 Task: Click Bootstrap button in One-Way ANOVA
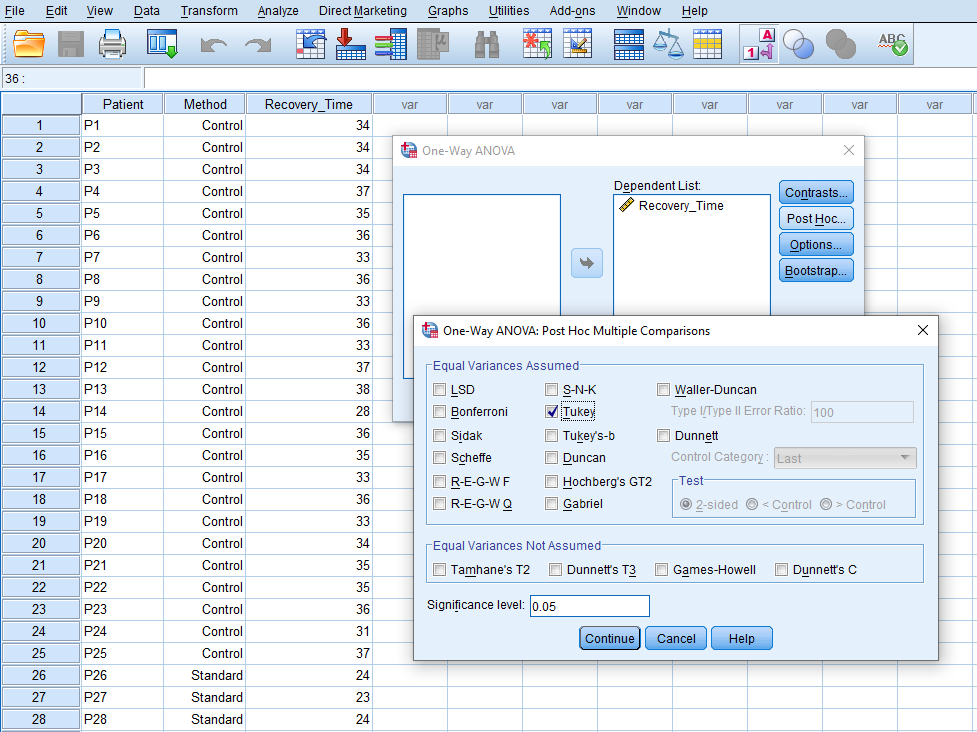(816, 270)
